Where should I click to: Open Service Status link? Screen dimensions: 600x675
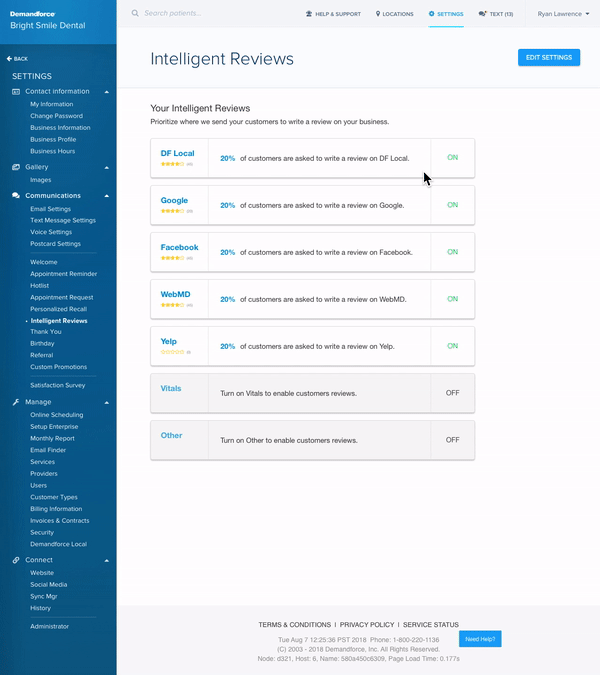tap(431, 625)
